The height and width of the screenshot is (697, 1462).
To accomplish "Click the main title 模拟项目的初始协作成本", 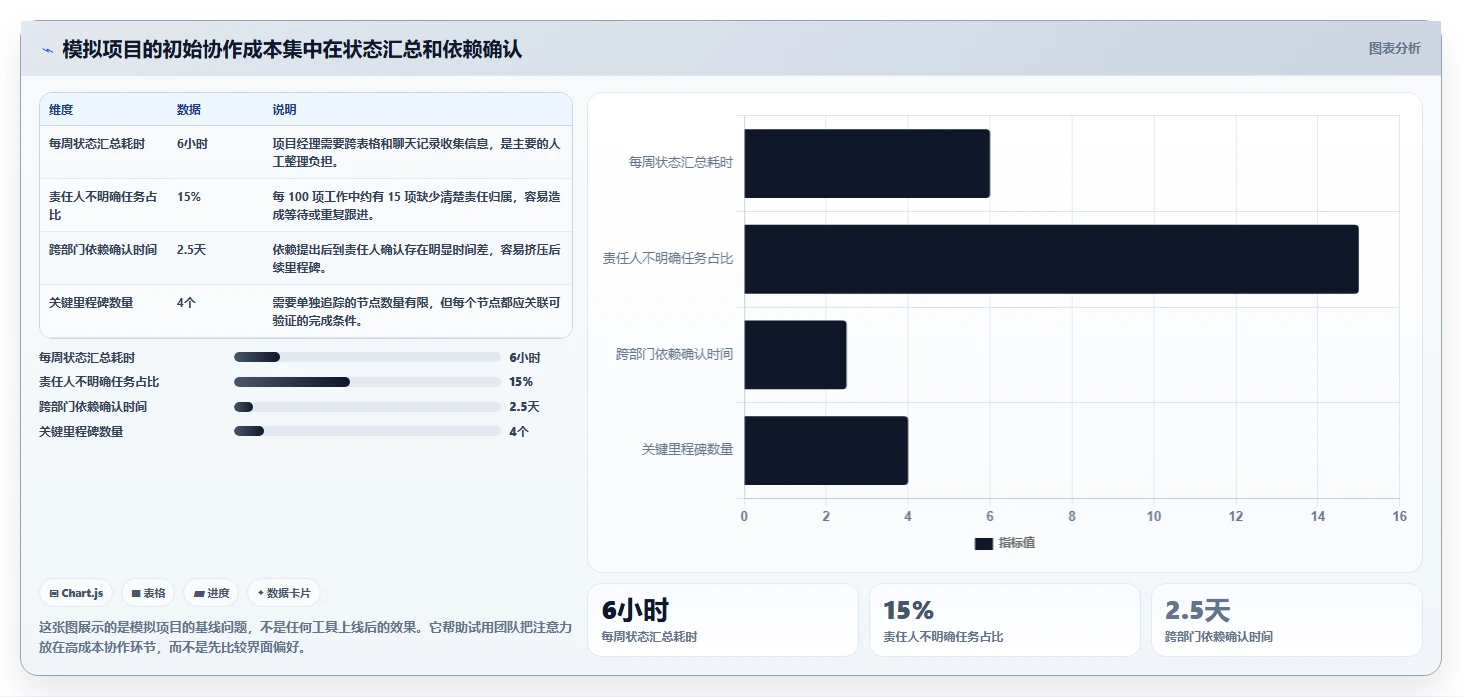I will pos(292,50).
